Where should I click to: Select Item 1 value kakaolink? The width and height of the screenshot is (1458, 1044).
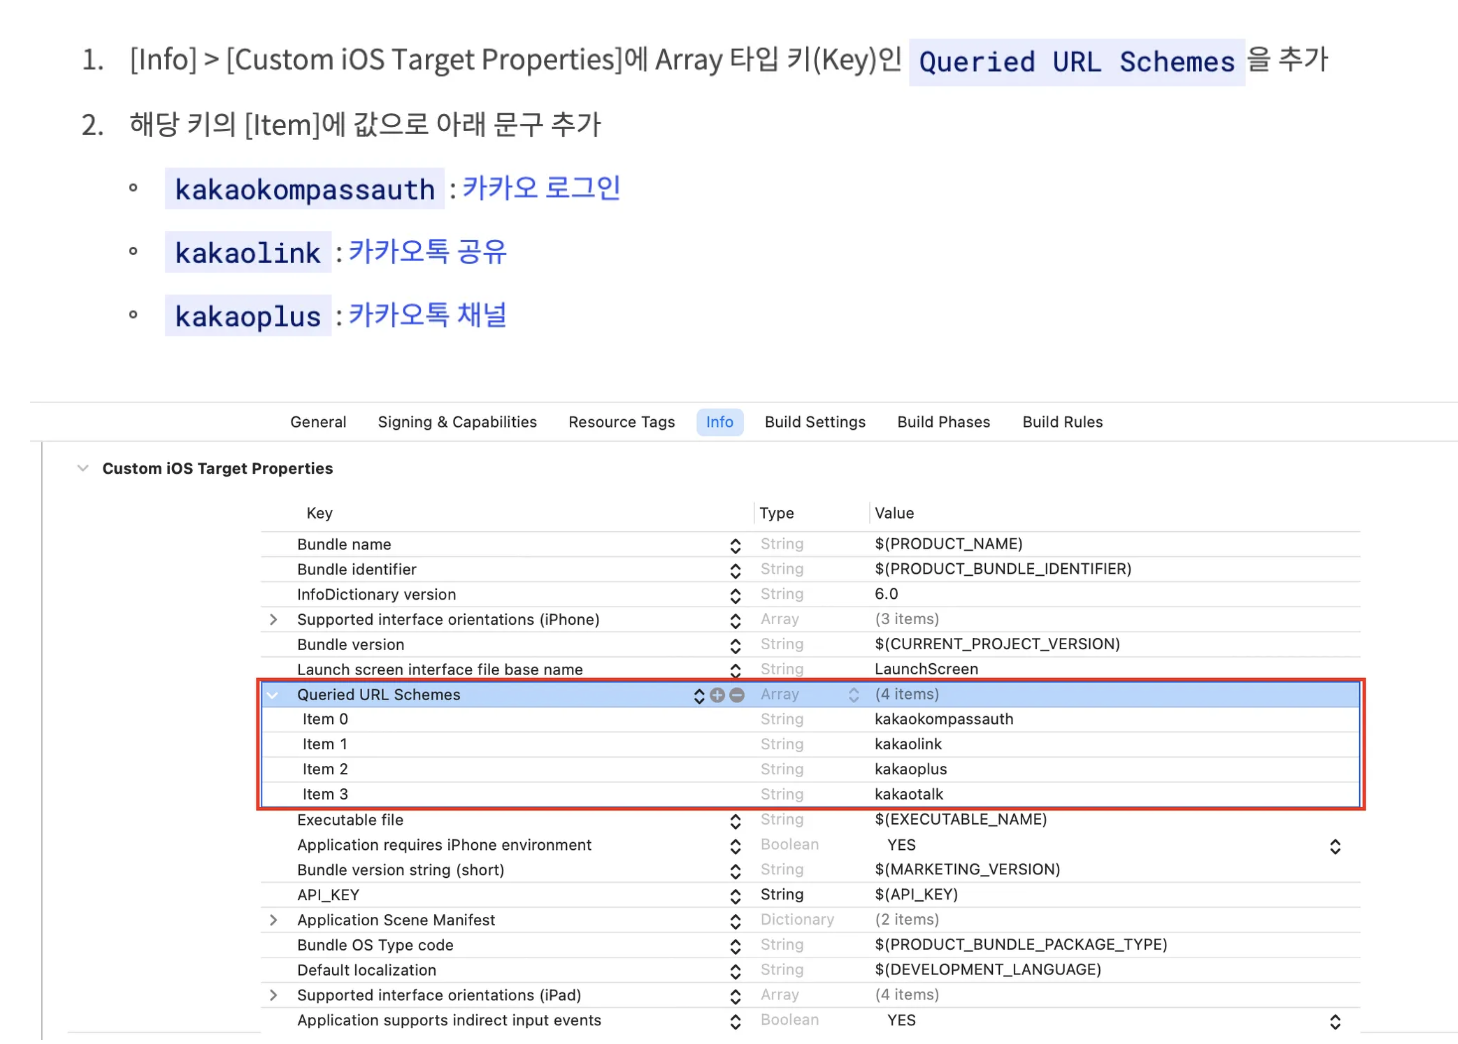click(x=908, y=744)
